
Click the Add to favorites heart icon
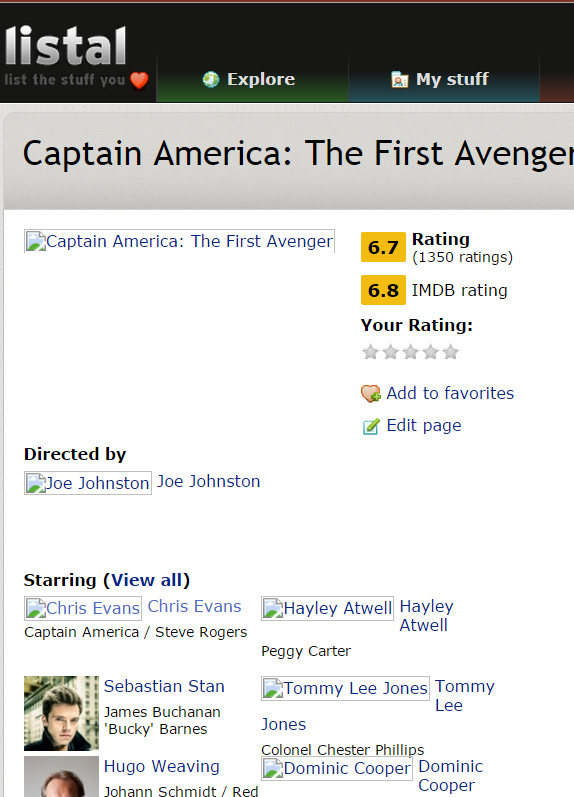click(x=371, y=393)
